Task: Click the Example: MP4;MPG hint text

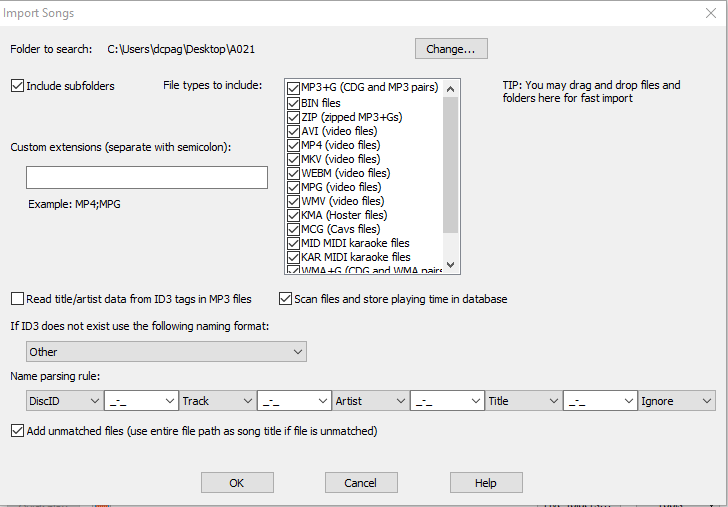Action: click(74, 204)
